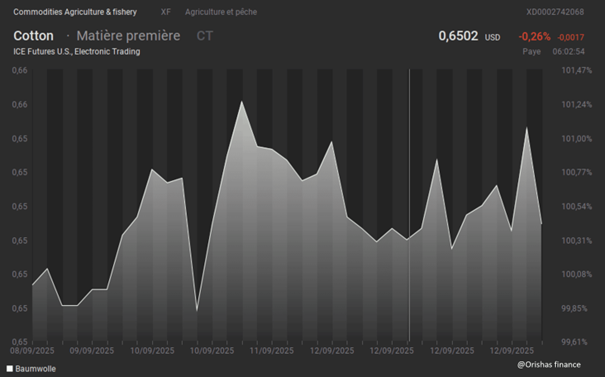Click the Commodities Agriculture & fishery breadcrumb

pyautogui.click(x=75, y=12)
